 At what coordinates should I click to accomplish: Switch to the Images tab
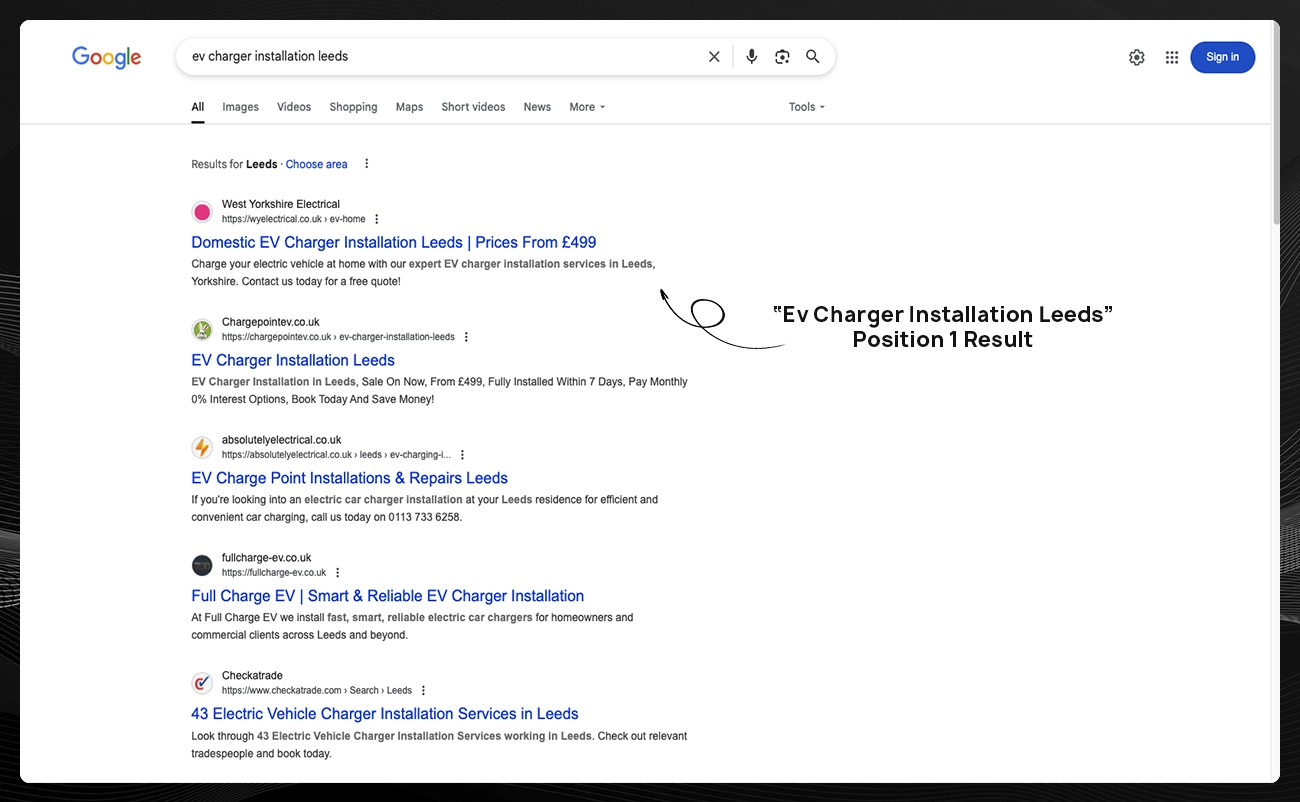coord(240,107)
